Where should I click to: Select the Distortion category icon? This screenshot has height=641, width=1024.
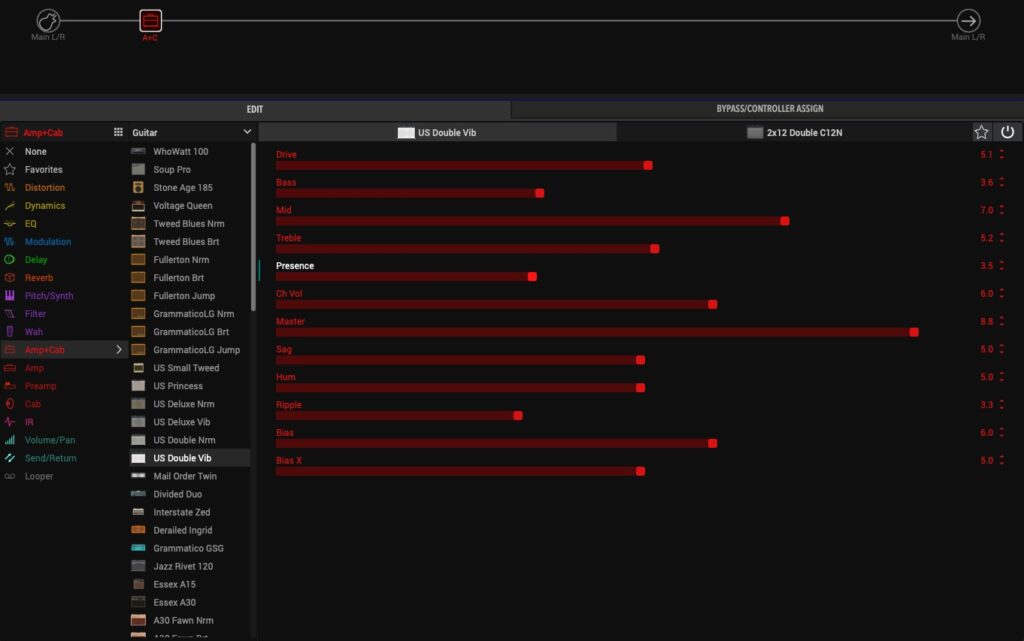10,188
